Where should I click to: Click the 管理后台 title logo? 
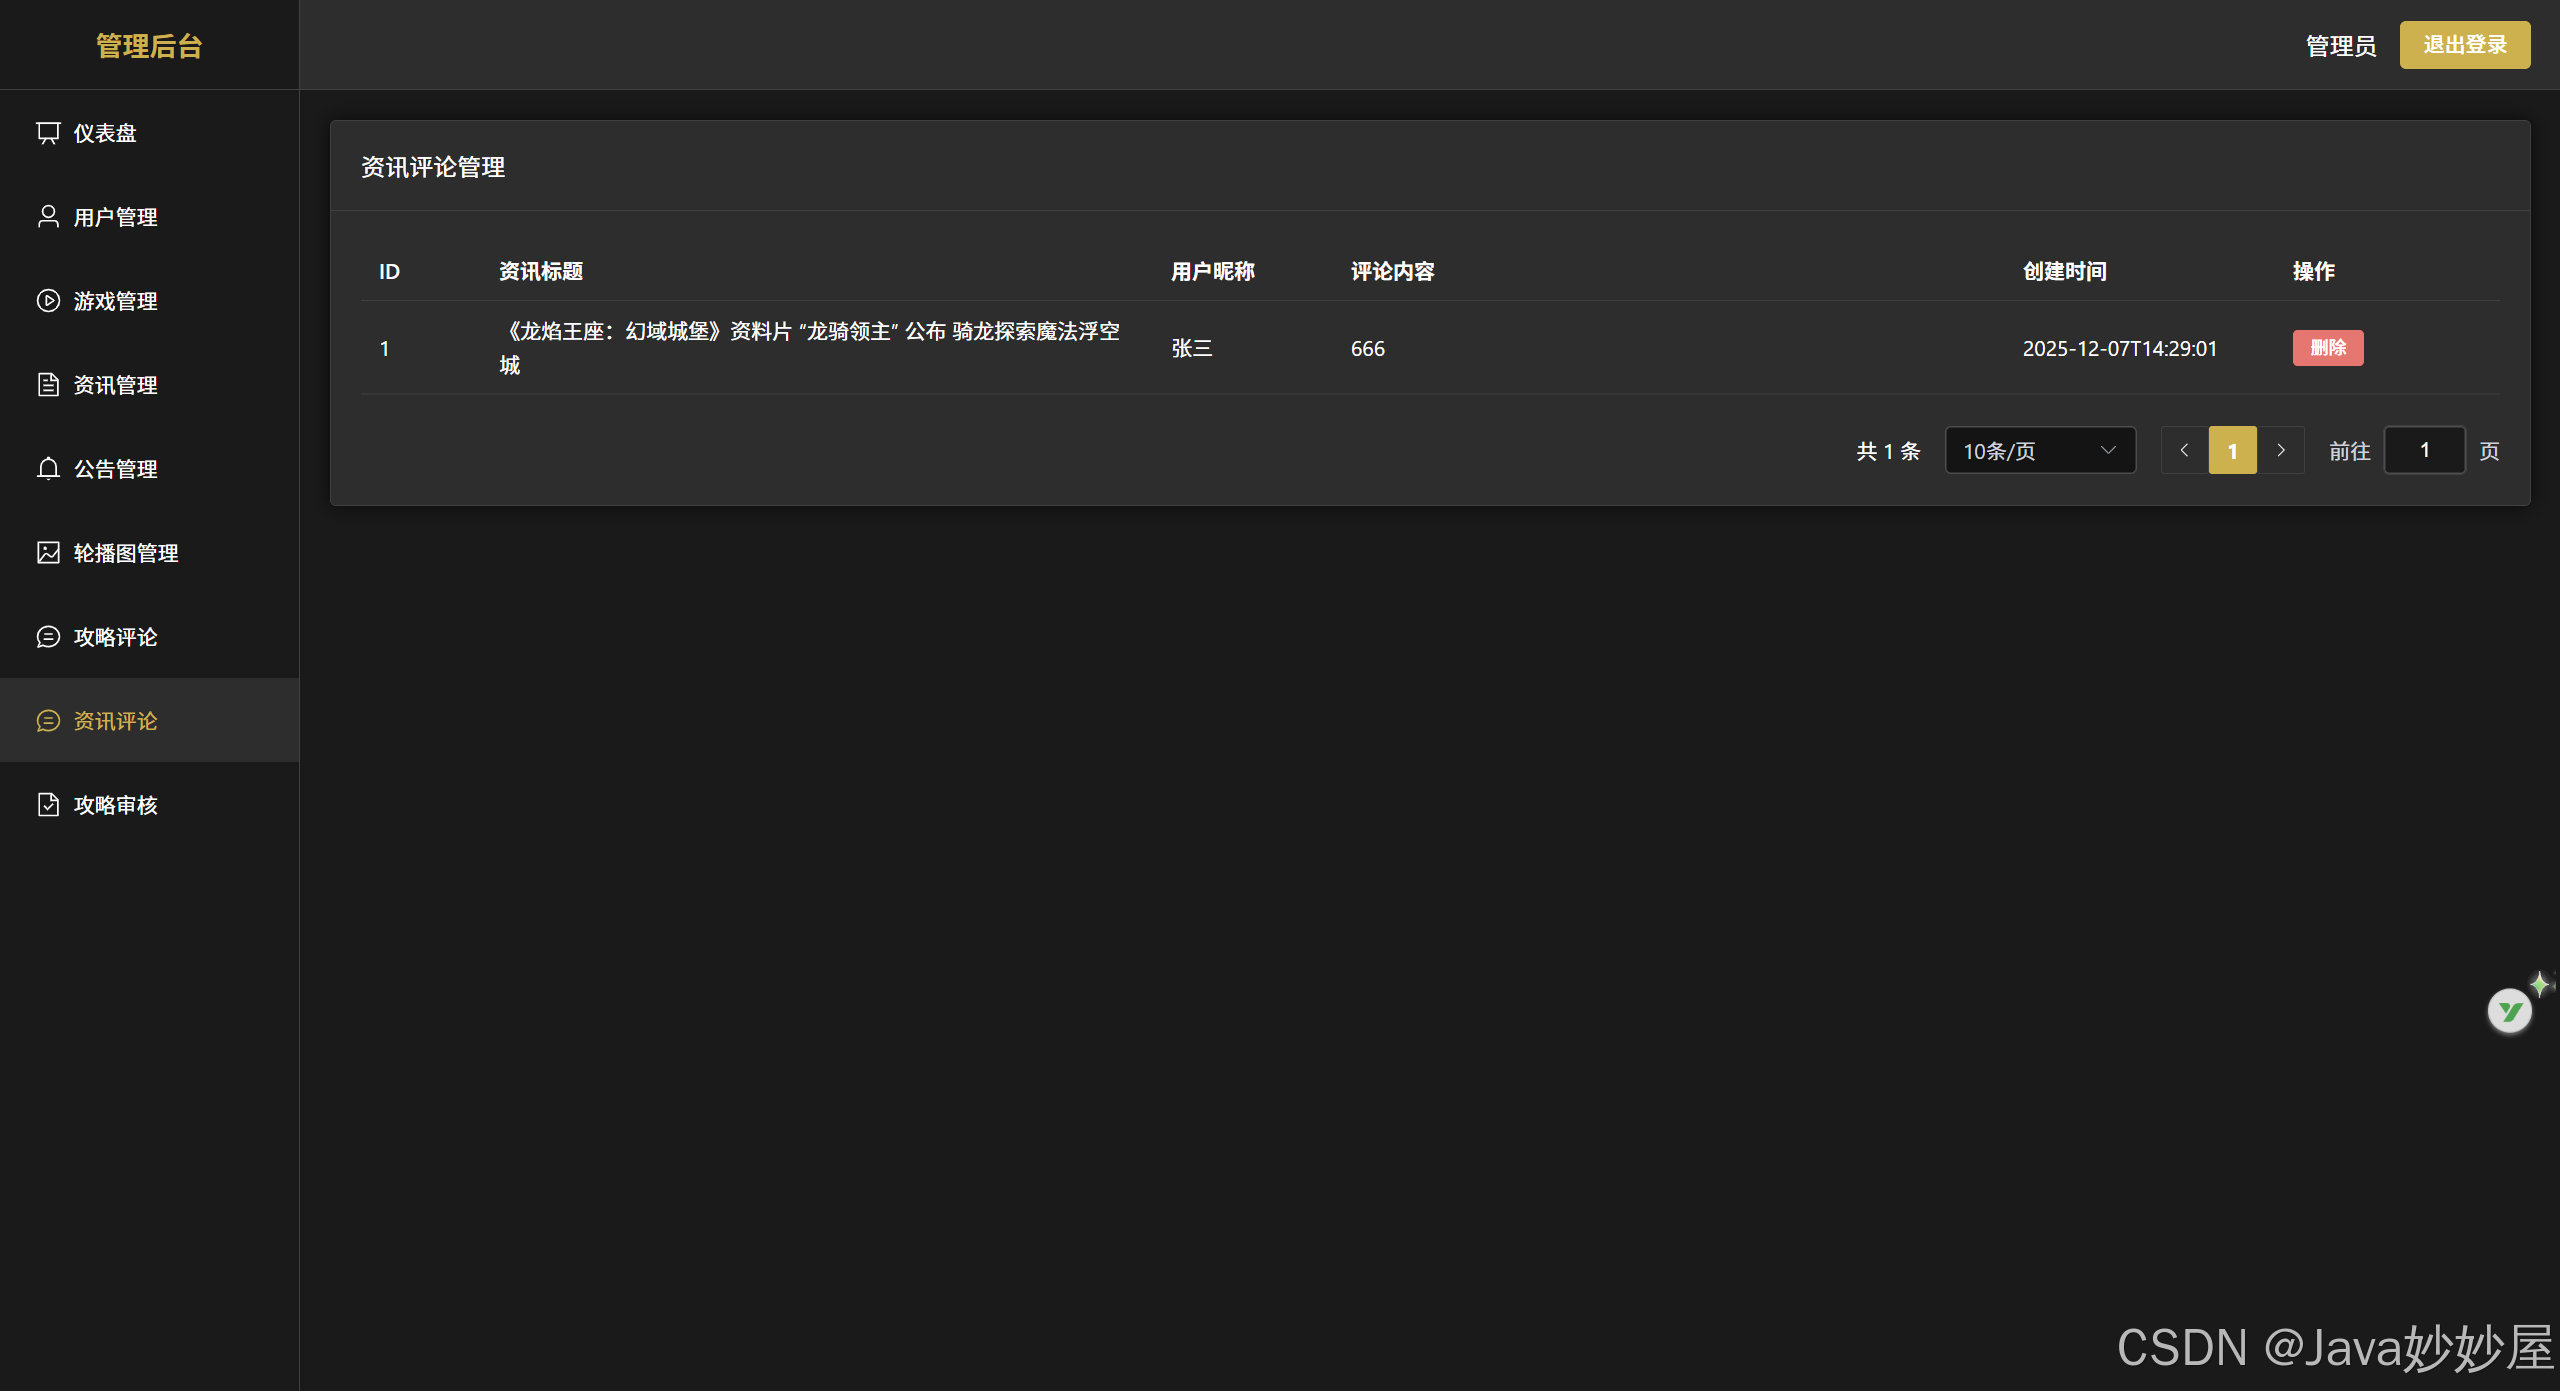point(149,46)
